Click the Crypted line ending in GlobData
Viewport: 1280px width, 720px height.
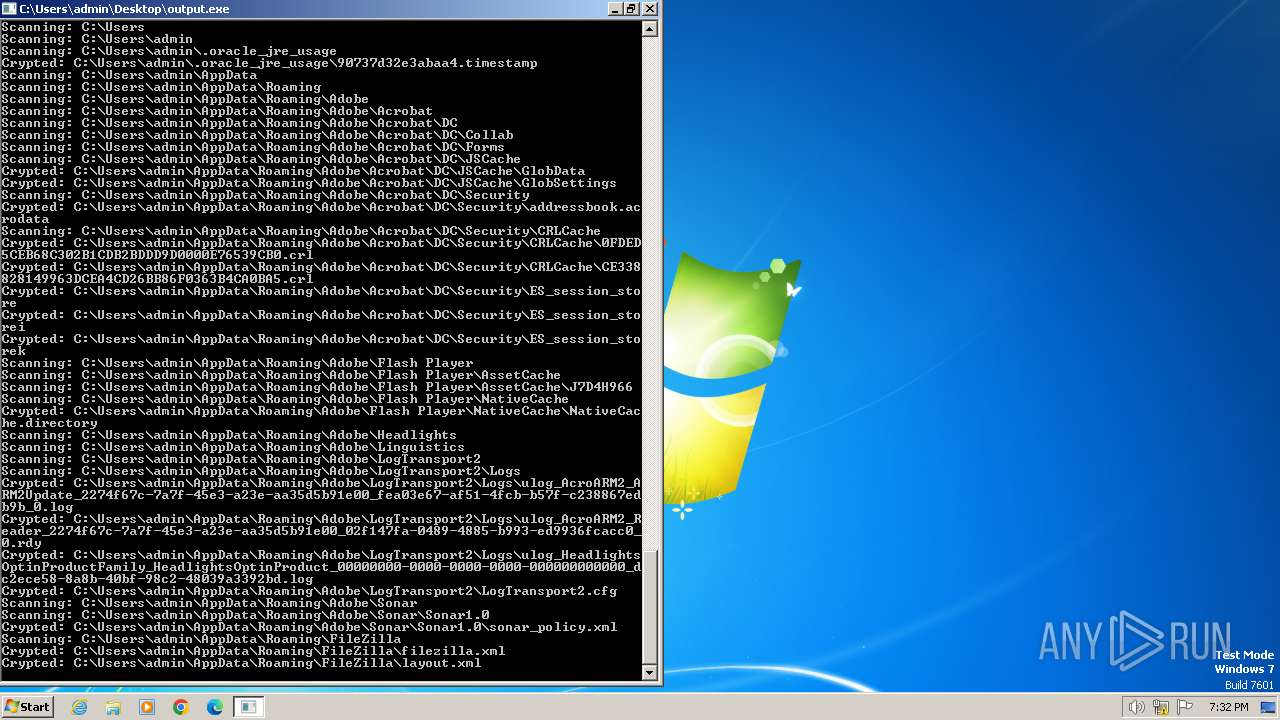[293, 171]
